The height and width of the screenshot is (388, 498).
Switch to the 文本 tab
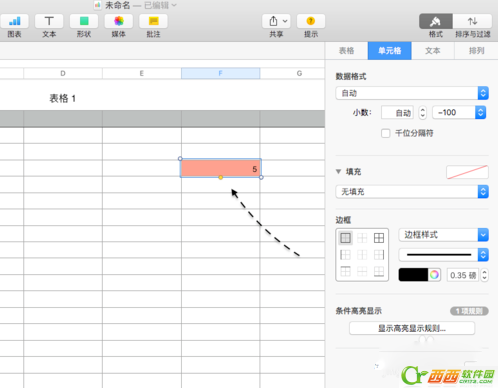tap(433, 51)
